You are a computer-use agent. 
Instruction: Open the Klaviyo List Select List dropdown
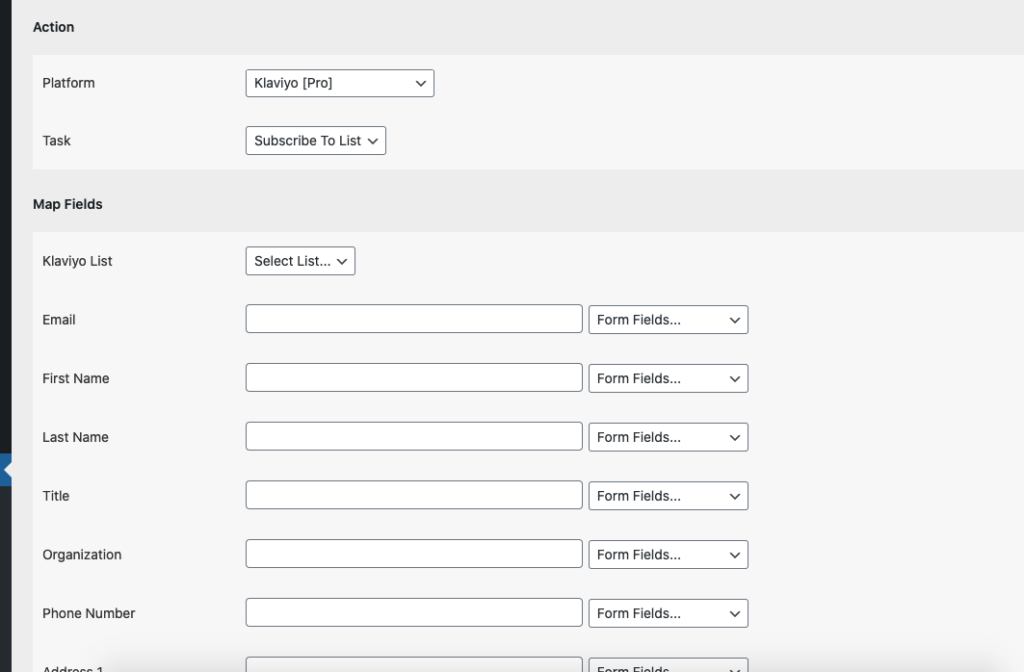point(300,261)
